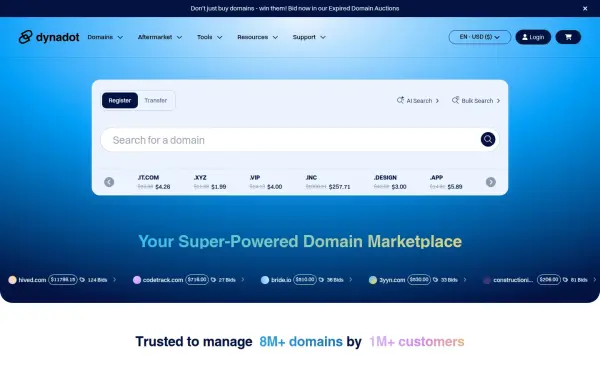Expand the Aftermarket menu

tap(160, 37)
